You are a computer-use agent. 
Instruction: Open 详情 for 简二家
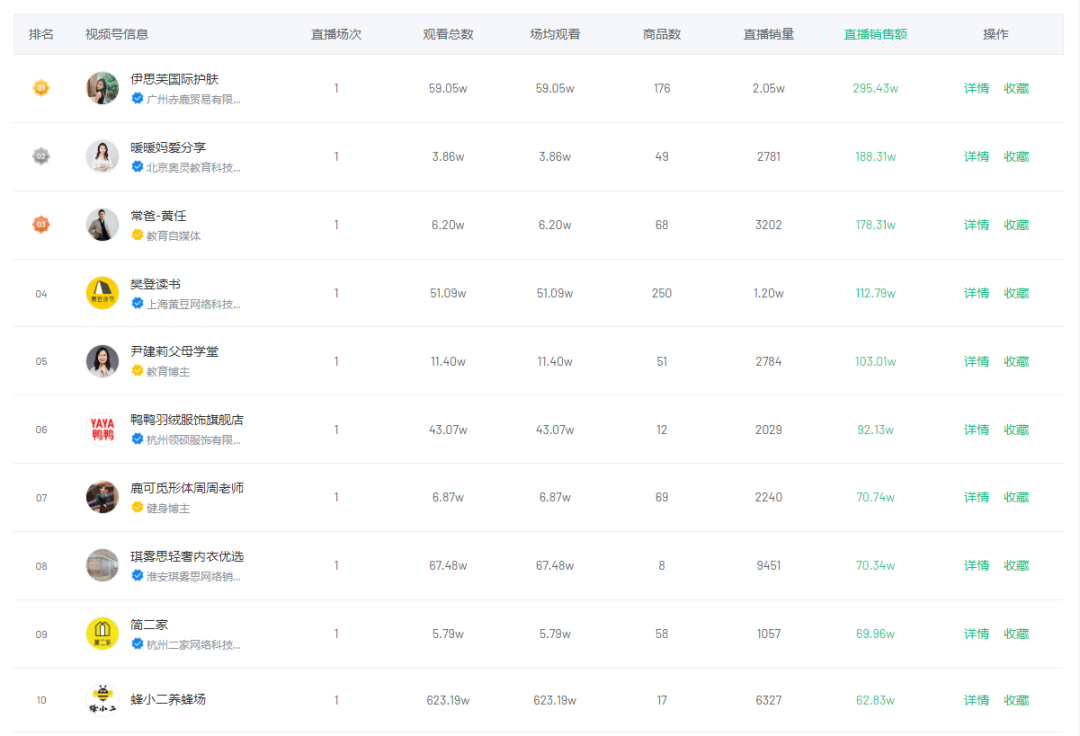point(976,633)
